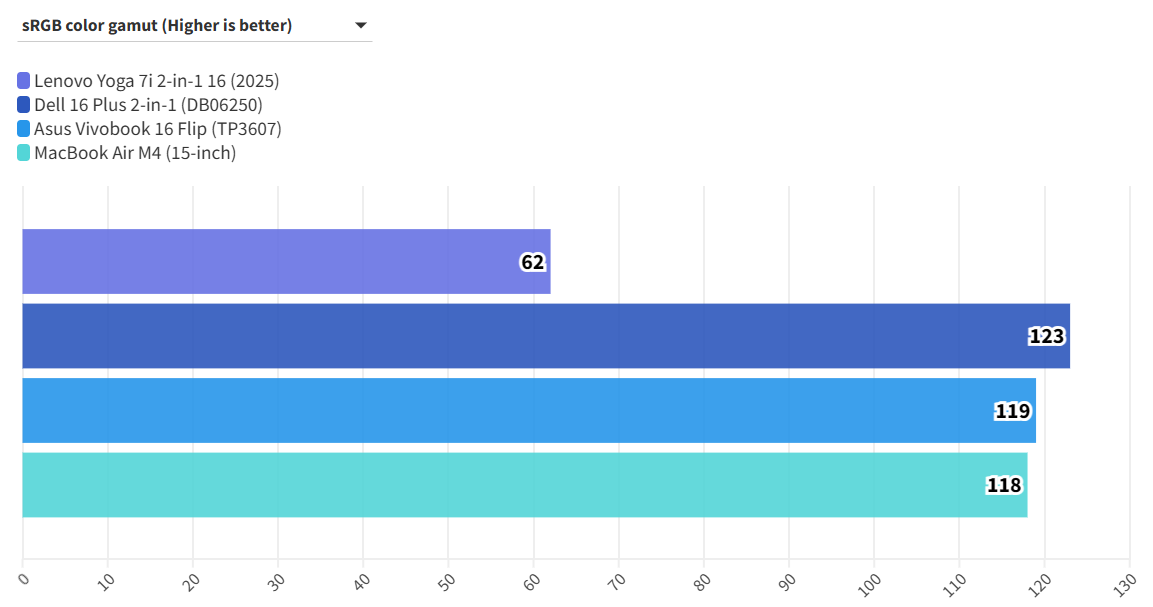Click the Lenovo Yoga 7i legend color swatch

pyautogui.click(x=24, y=81)
